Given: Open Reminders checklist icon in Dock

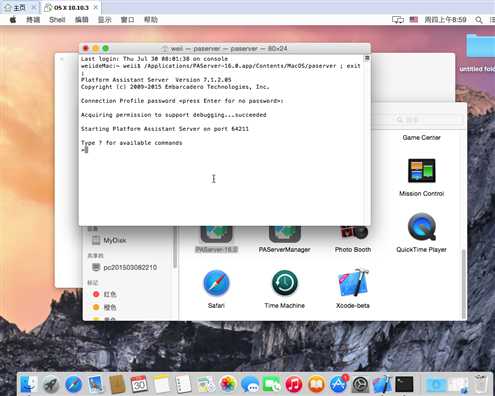Looking at the screenshot, I should (x=183, y=384).
